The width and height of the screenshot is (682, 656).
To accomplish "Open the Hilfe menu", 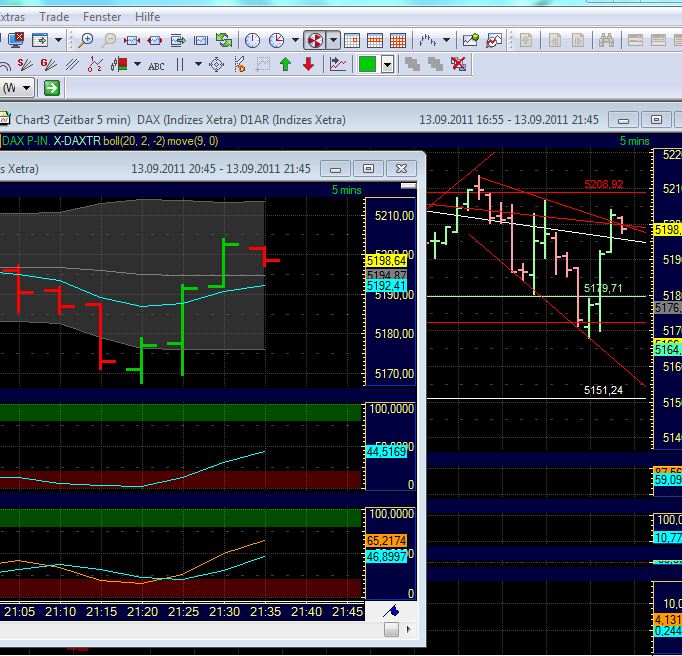I will pyautogui.click(x=147, y=17).
